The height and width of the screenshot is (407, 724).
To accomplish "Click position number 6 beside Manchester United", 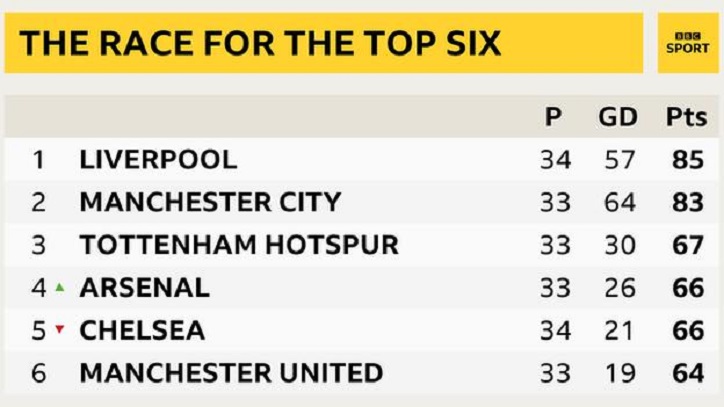I will pos(38,373).
